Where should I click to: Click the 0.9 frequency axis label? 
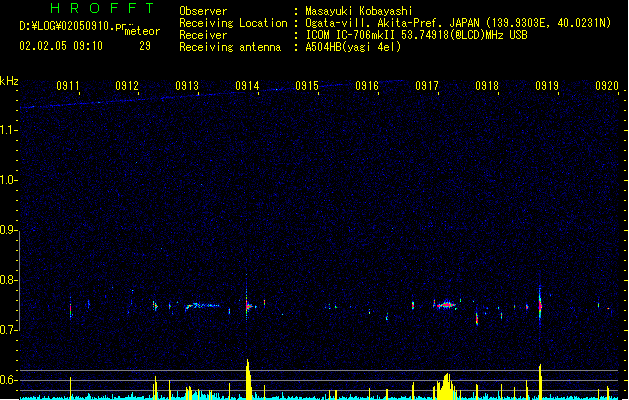click(x=8, y=230)
